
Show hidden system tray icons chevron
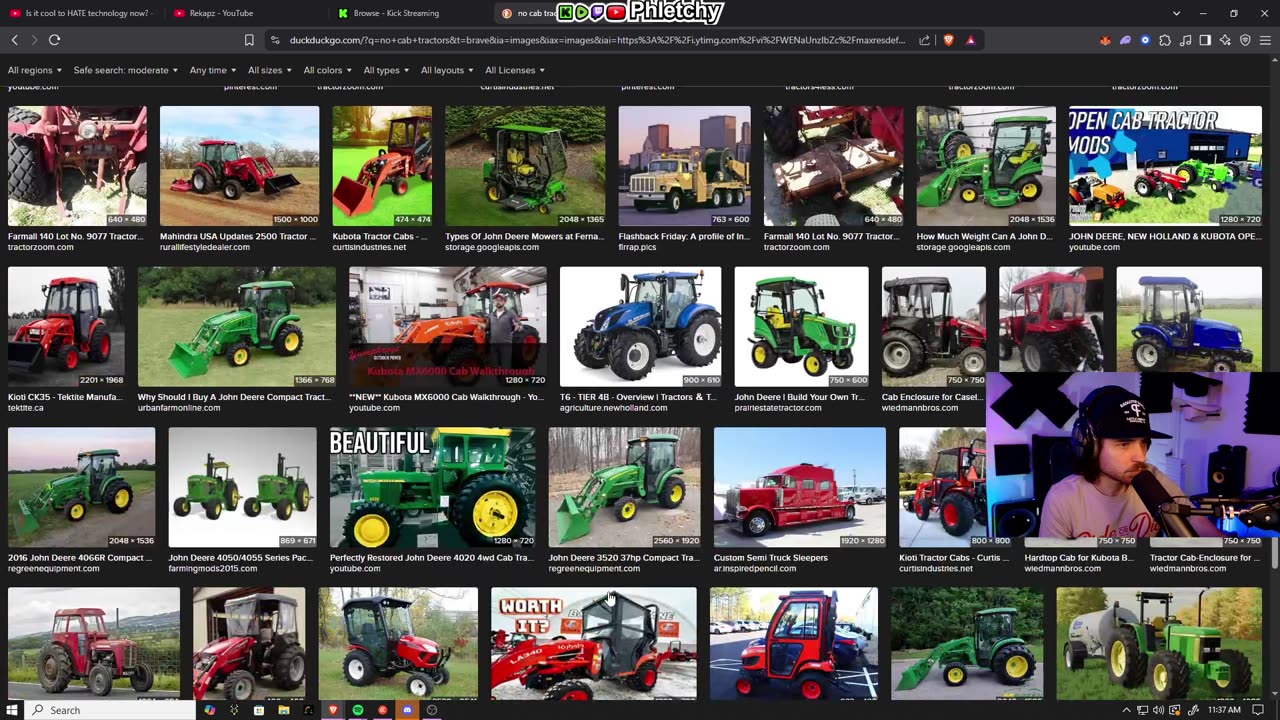(x=1126, y=710)
